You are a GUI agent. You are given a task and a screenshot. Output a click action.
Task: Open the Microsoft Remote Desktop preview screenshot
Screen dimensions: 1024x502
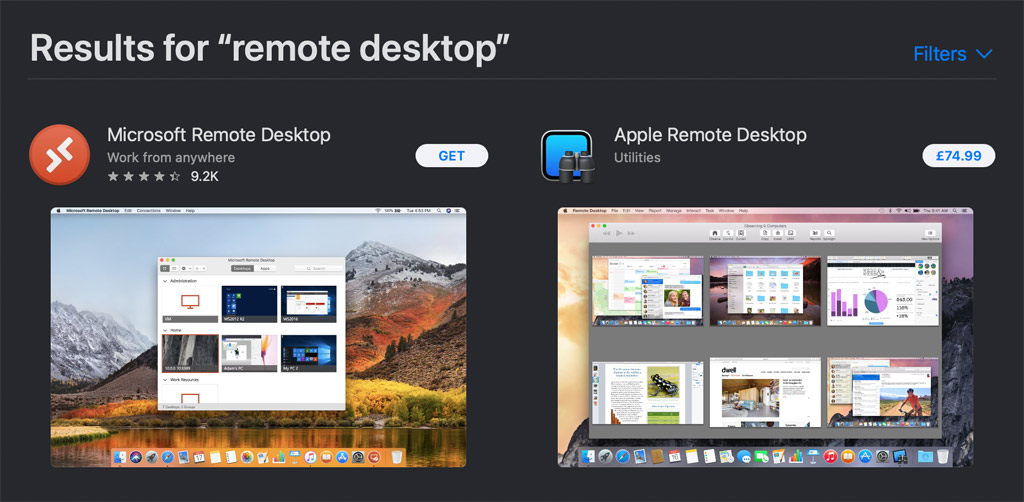[x=259, y=337]
